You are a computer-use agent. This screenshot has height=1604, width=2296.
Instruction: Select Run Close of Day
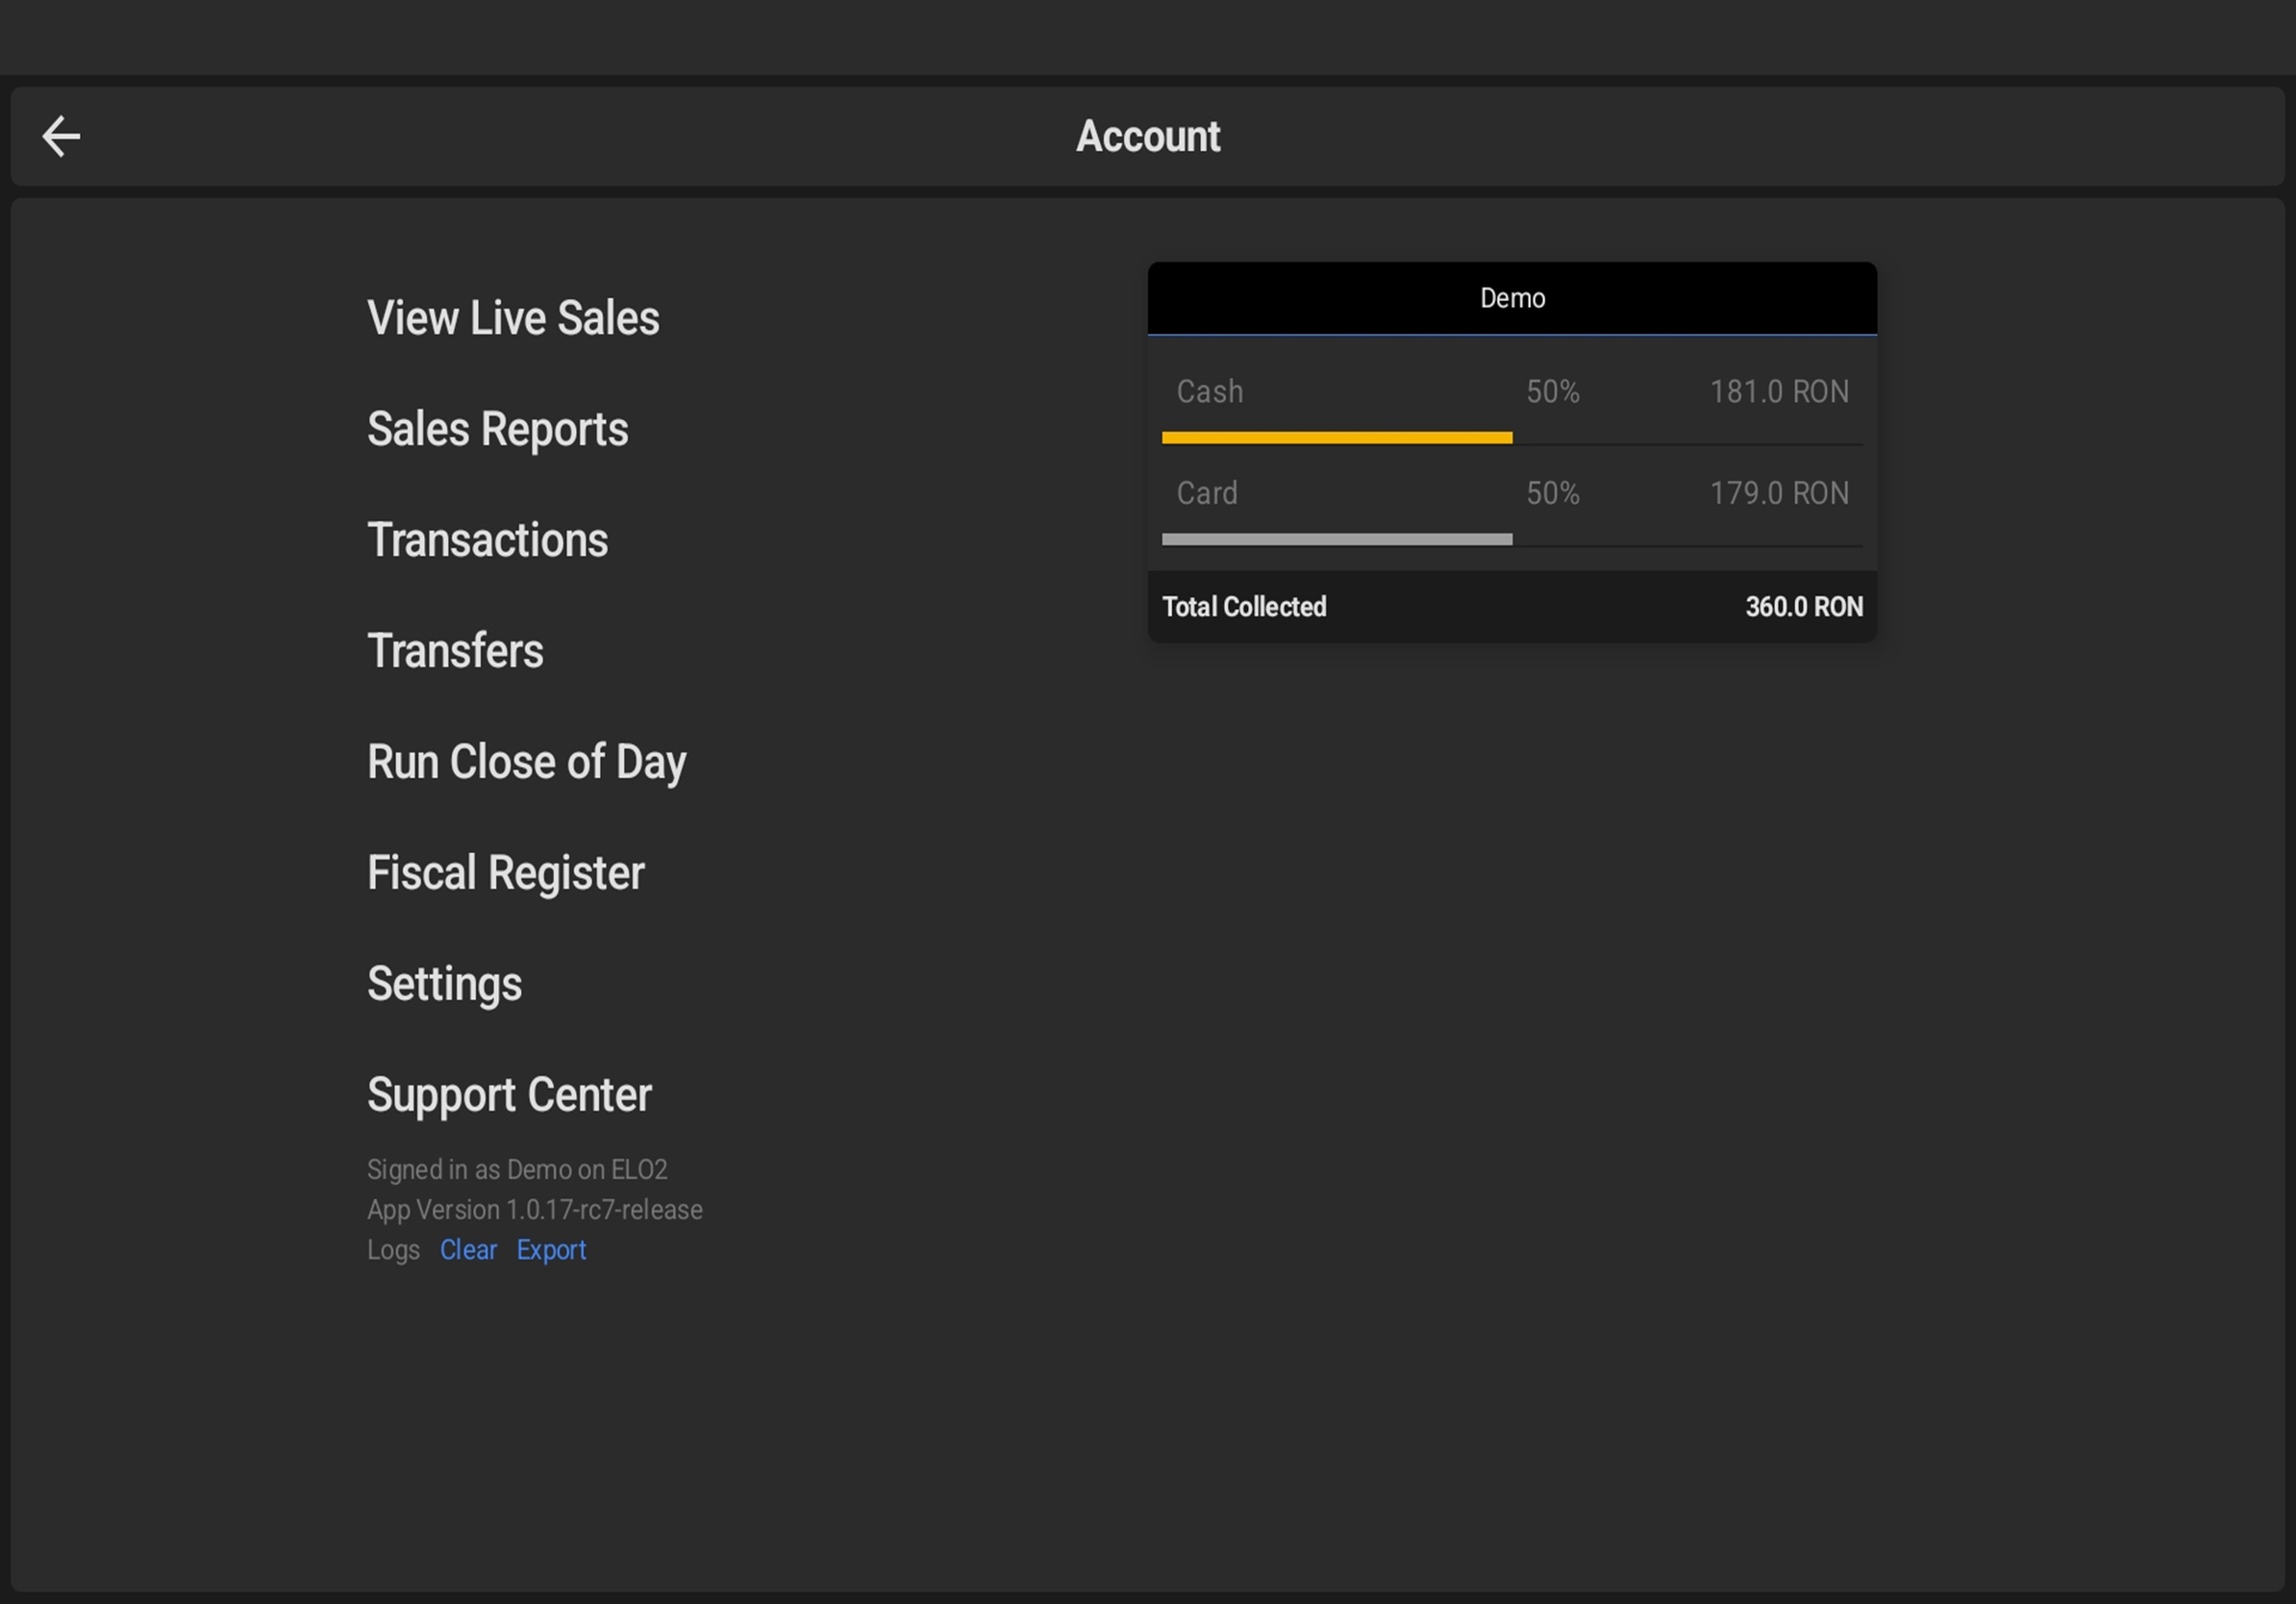coord(526,762)
